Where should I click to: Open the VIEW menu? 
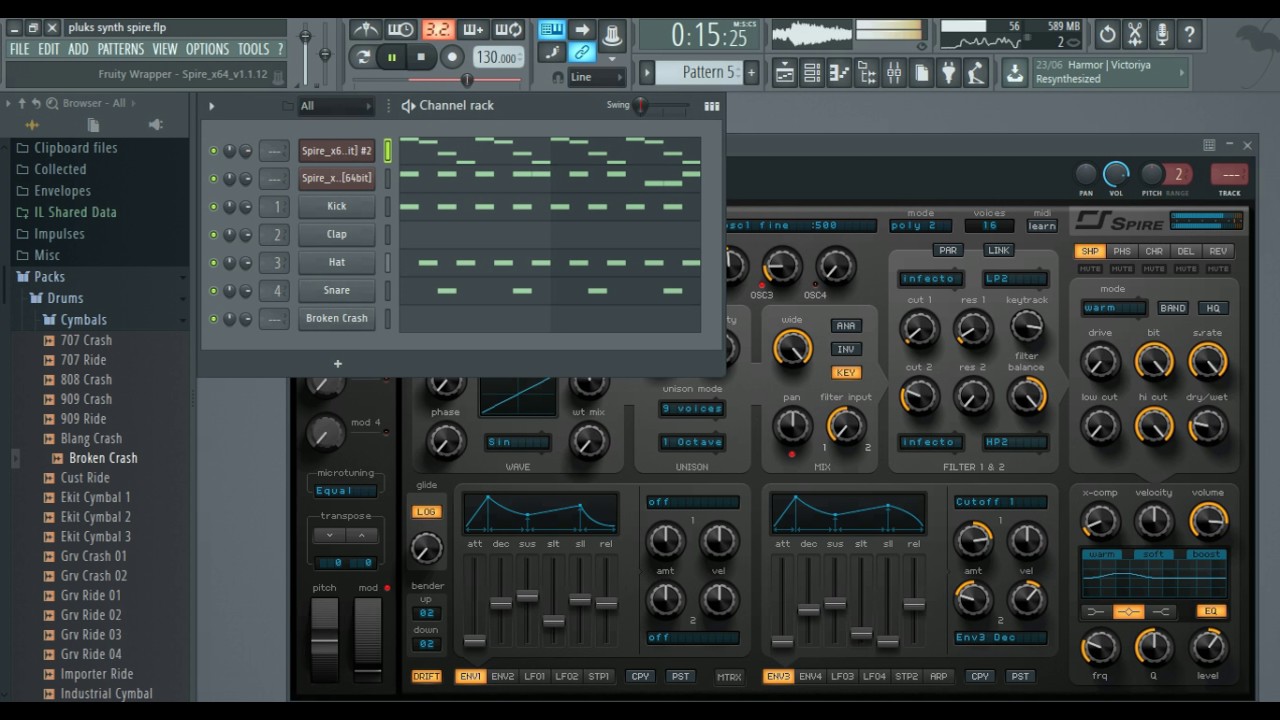(165, 49)
